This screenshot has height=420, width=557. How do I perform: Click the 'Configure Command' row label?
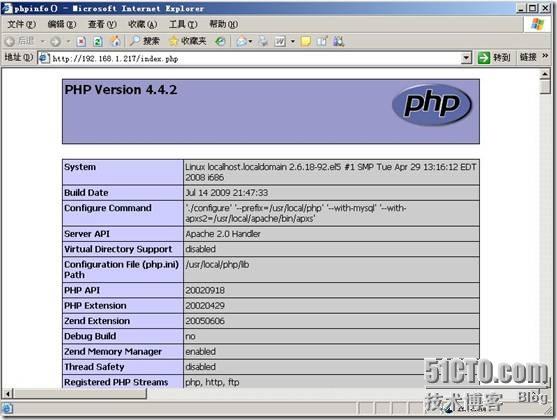[x=108, y=208]
